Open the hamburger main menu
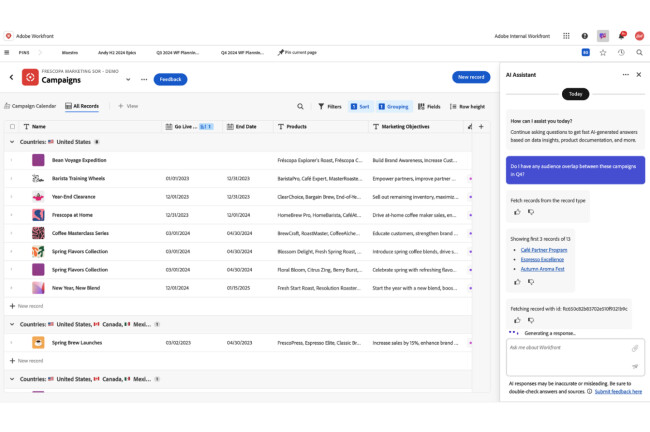The image size is (650, 432). coord(7,53)
